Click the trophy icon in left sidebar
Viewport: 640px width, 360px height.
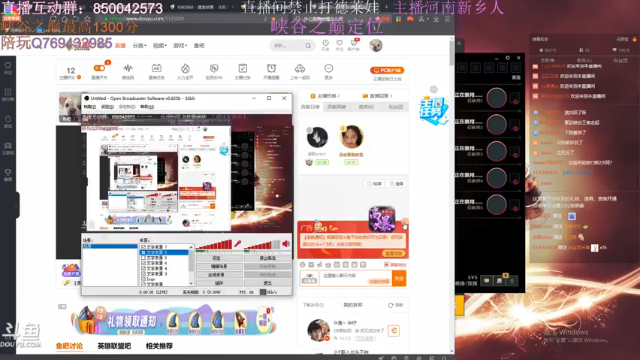[8, 172]
